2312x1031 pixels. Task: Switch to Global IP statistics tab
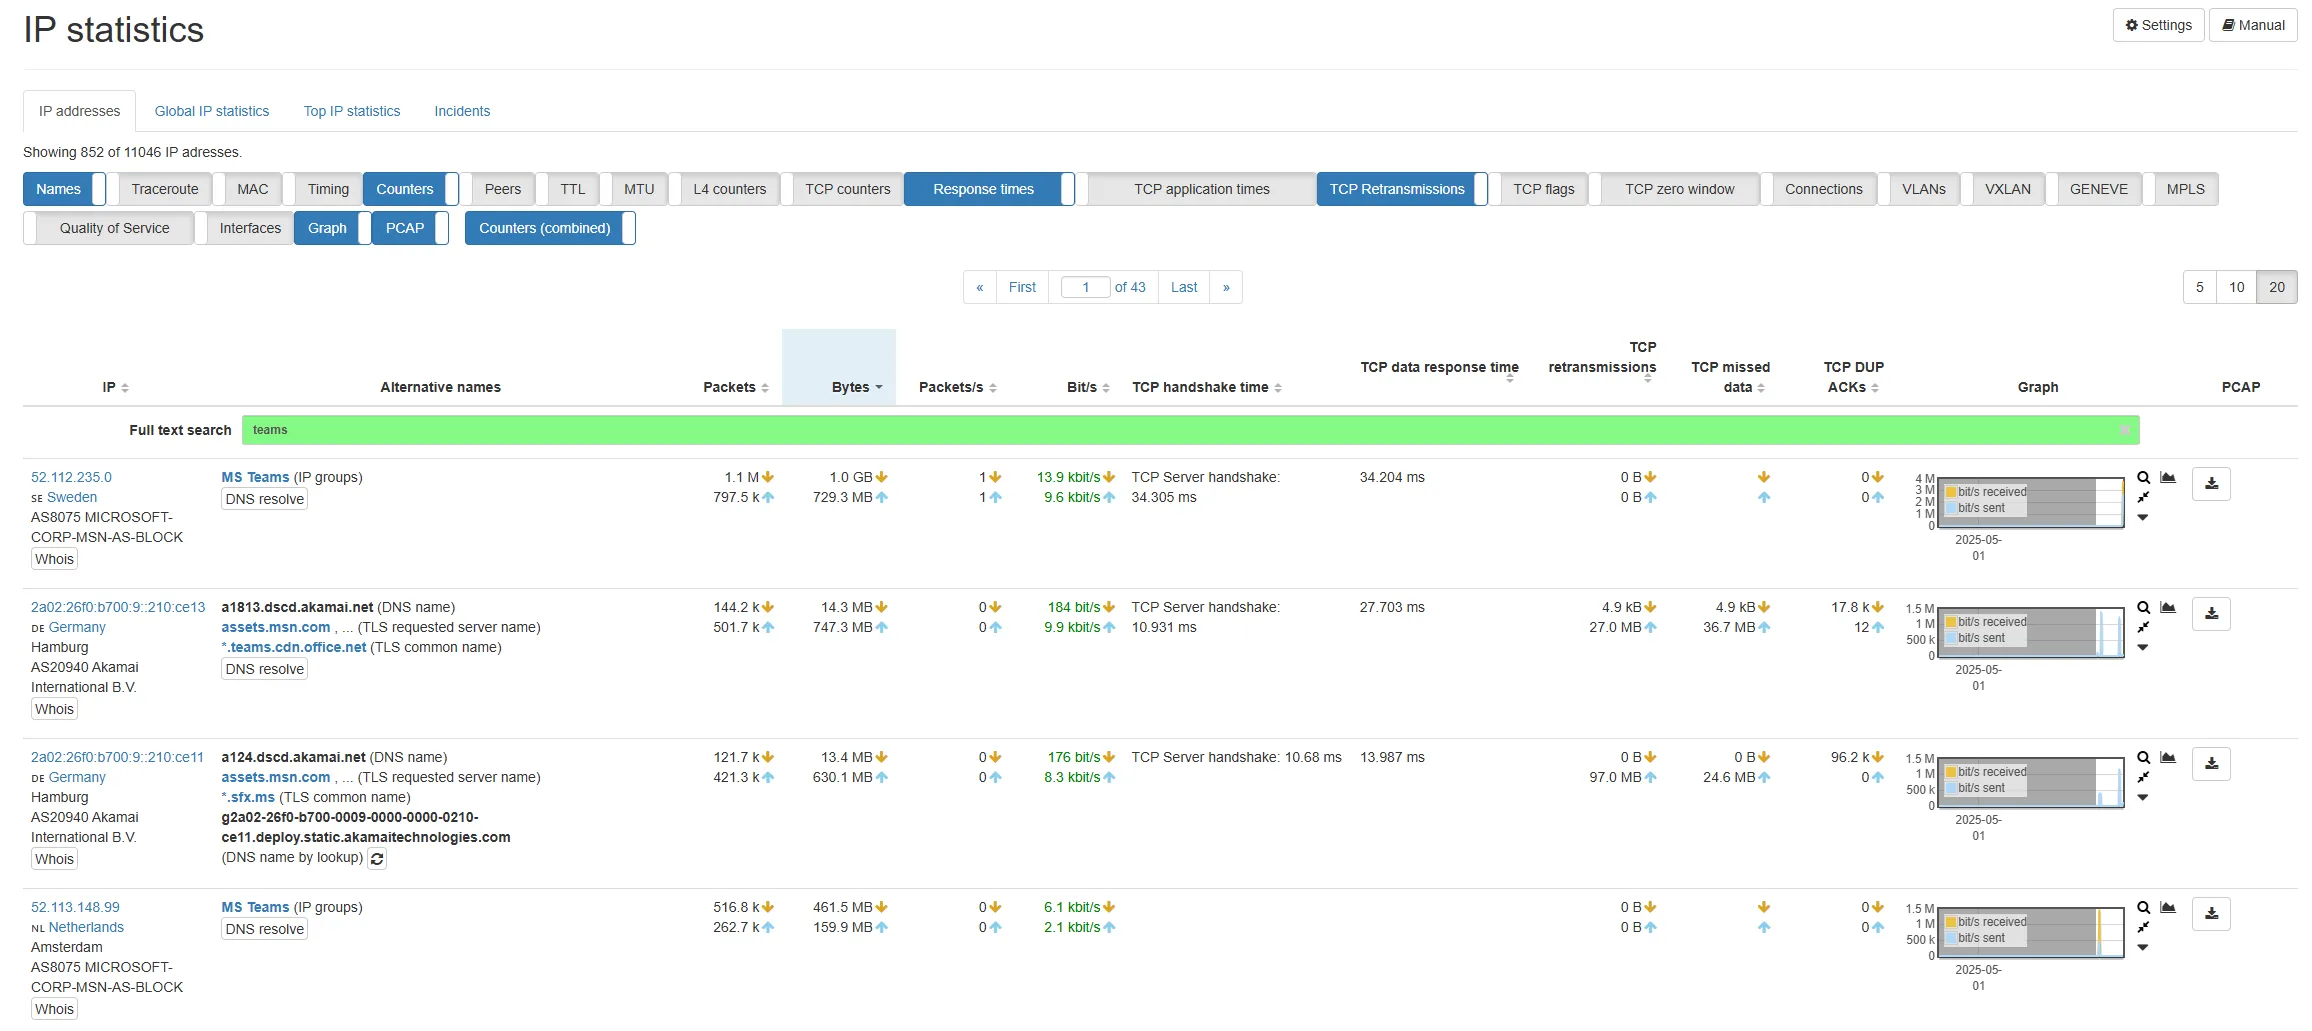pos(211,111)
